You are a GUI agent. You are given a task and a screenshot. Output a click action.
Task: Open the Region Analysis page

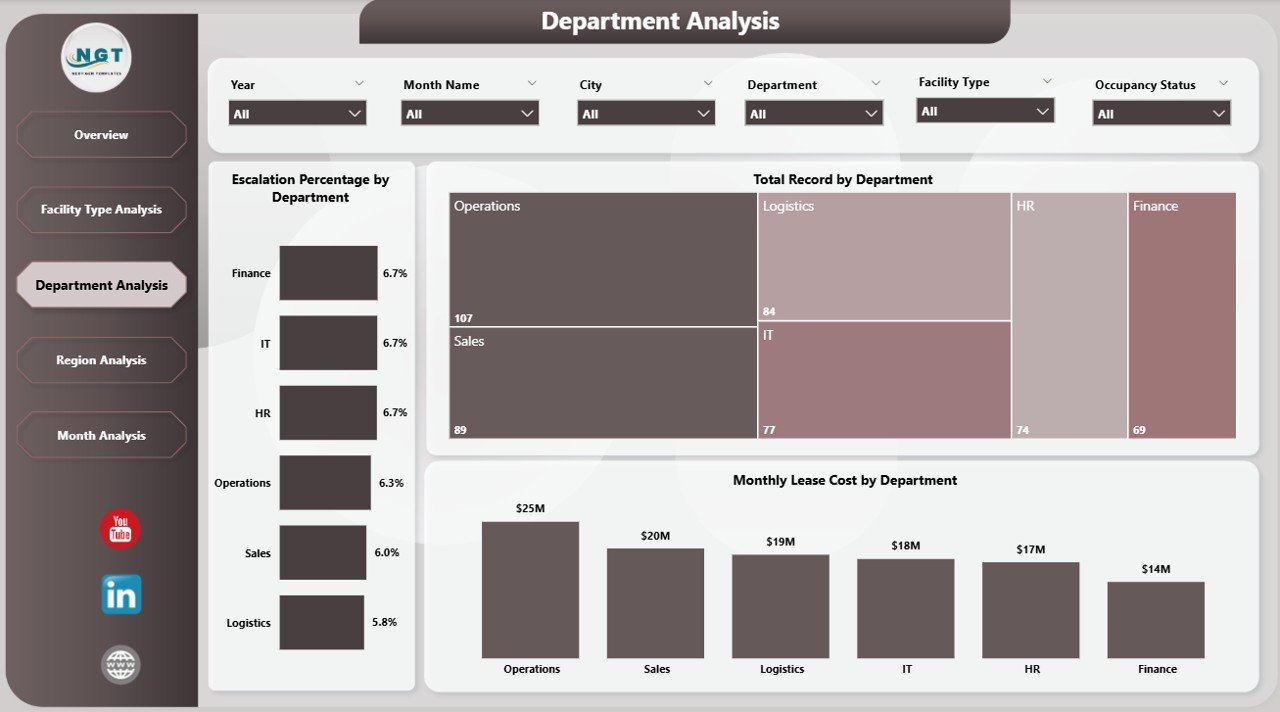point(101,360)
